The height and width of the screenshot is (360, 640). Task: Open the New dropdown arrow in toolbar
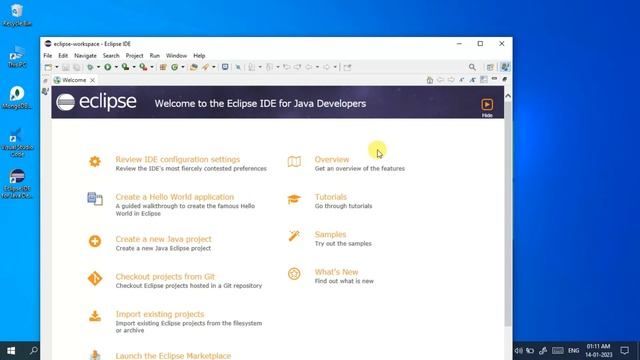click(x=56, y=67)
